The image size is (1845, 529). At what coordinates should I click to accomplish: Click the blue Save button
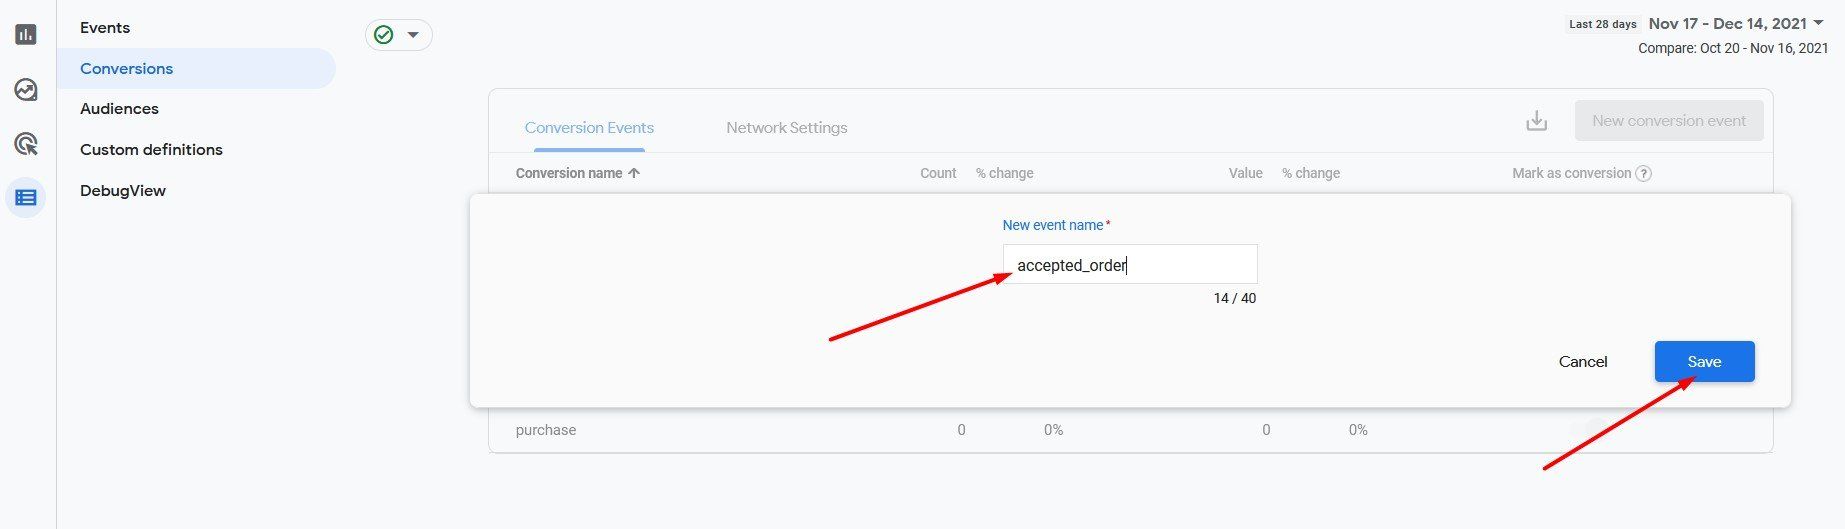coord(1704,362)
